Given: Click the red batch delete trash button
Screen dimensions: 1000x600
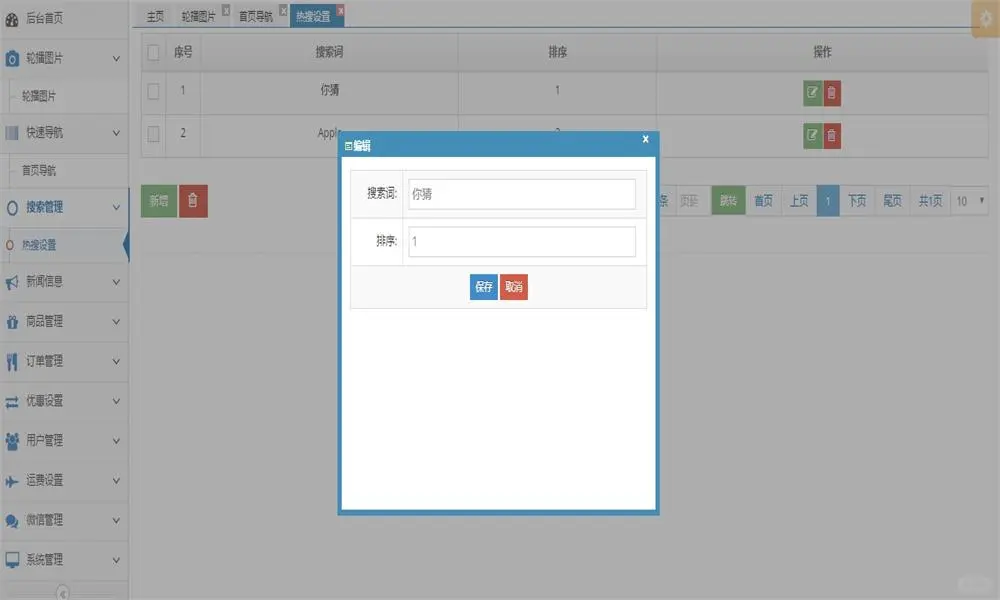Looking at the screenshot, I should pos(193,201).
